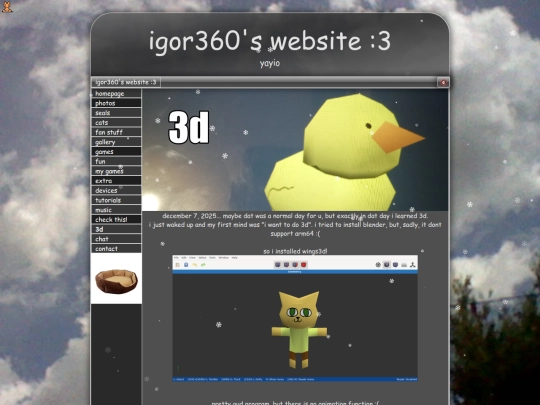The width and height of the screenshot is (540, 405).
Task: Click the 'so i installed wings3d!' text
Action: coord(295,251)
